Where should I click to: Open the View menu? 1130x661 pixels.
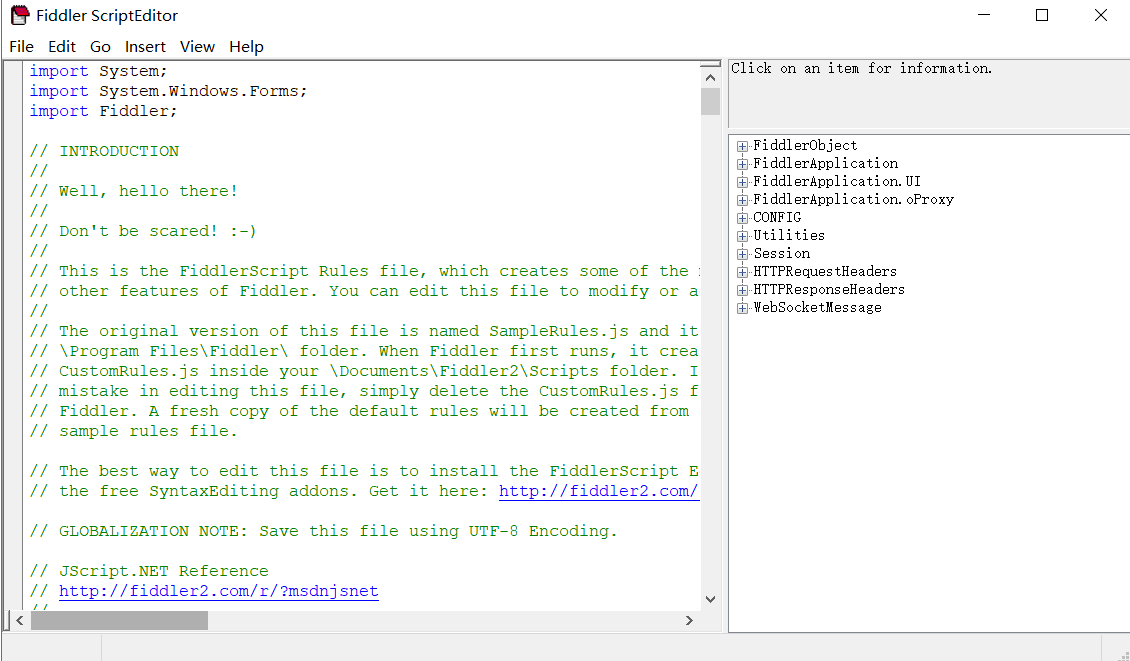(197, 46)
